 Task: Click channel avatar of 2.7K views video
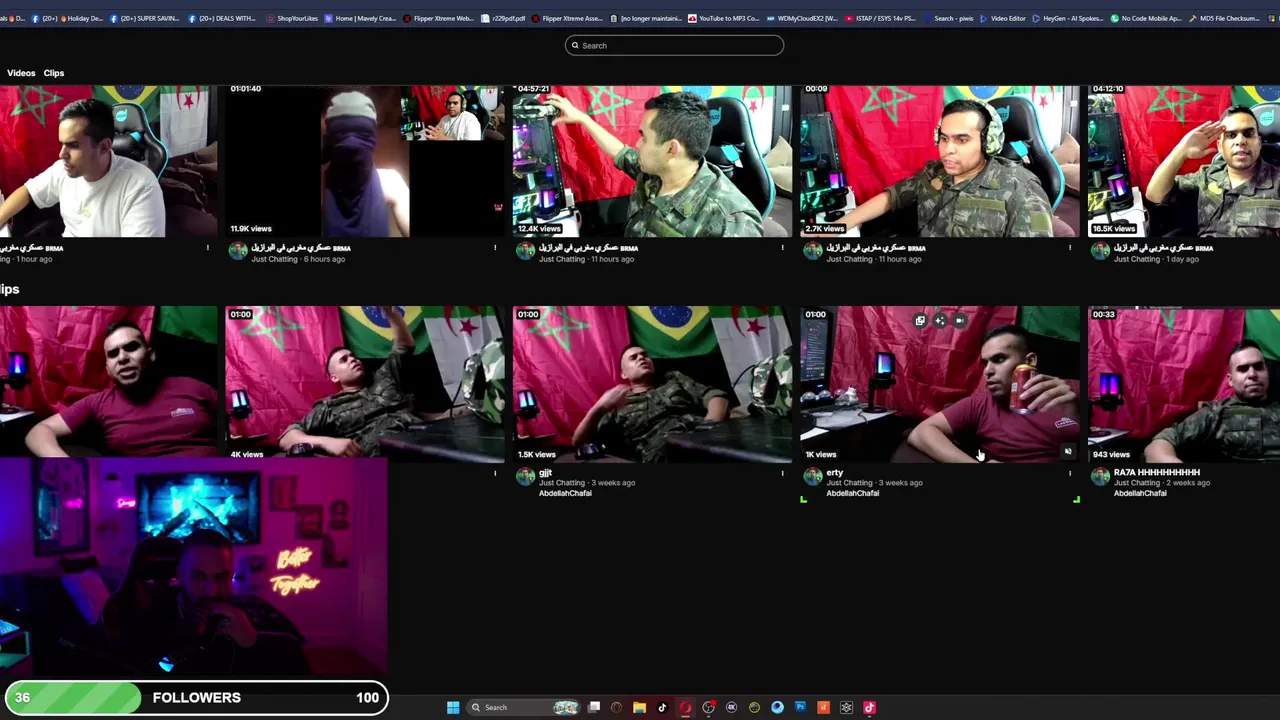coord(813,251)
